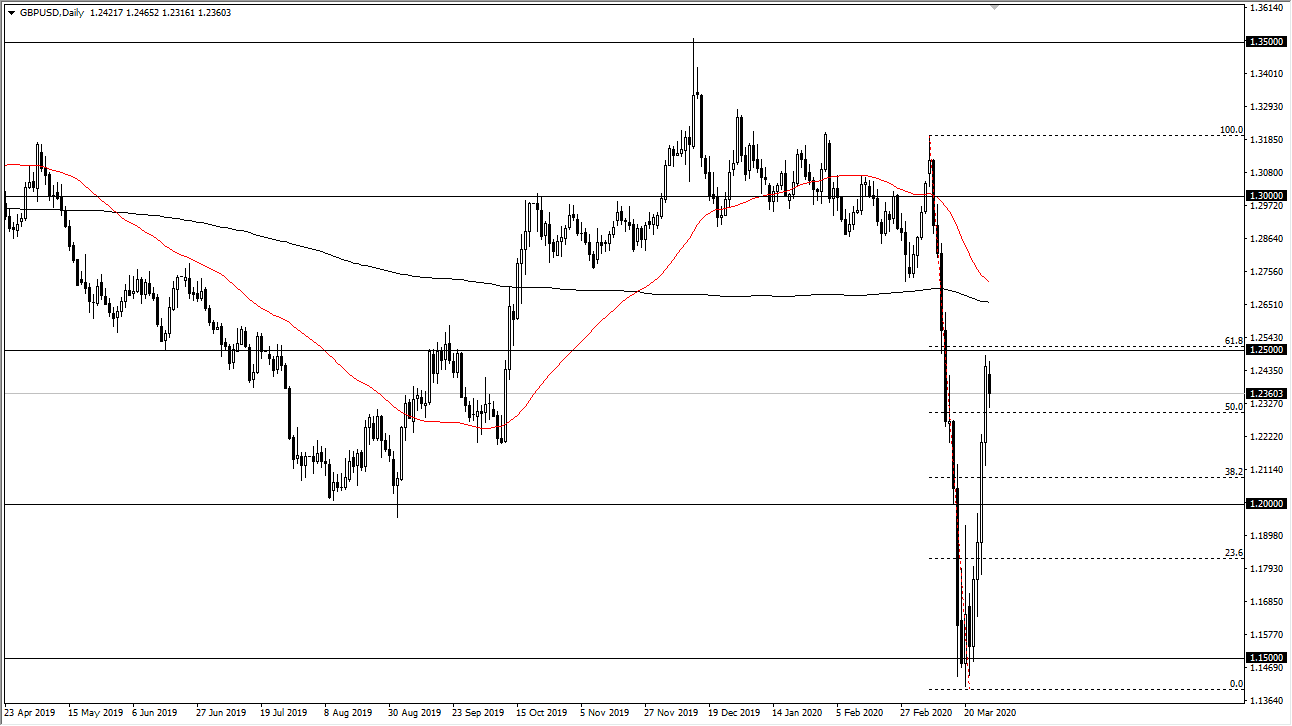Viewport: 1292px width, 726px height.
Task: Click the Fibonacci 23.6 level label
Action: (1233, 553)
